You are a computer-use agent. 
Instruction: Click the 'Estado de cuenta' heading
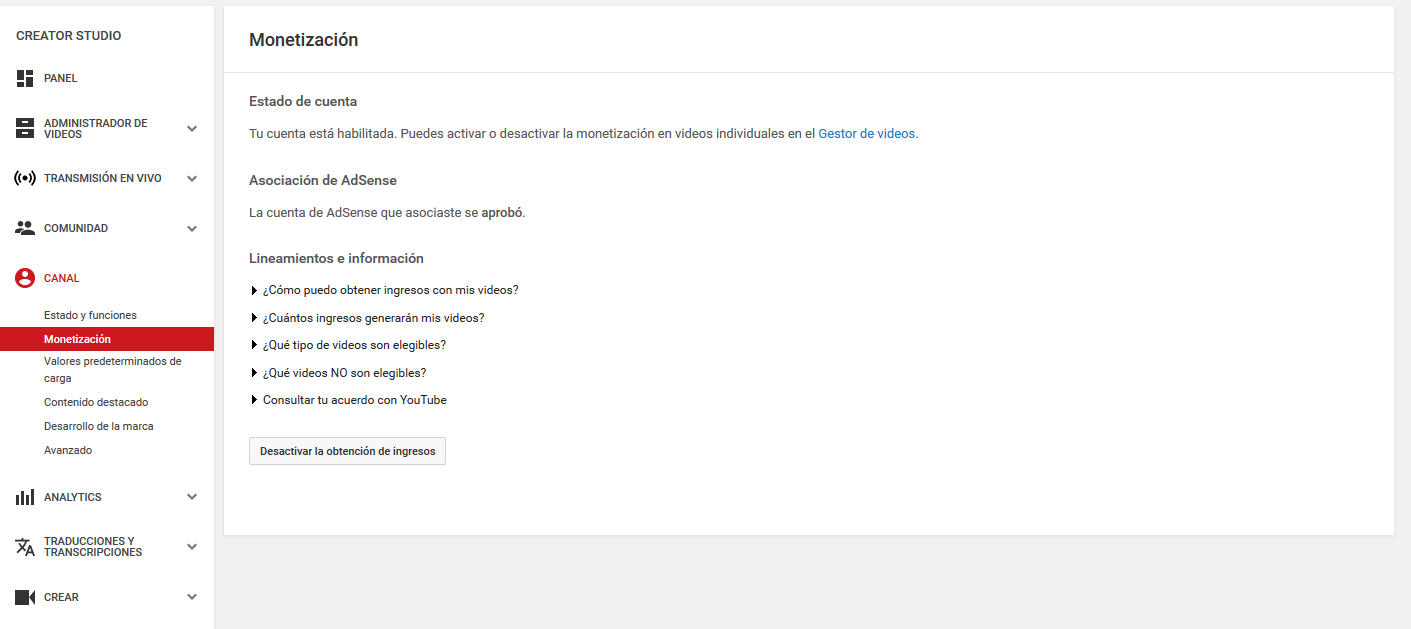pos(303,101)
